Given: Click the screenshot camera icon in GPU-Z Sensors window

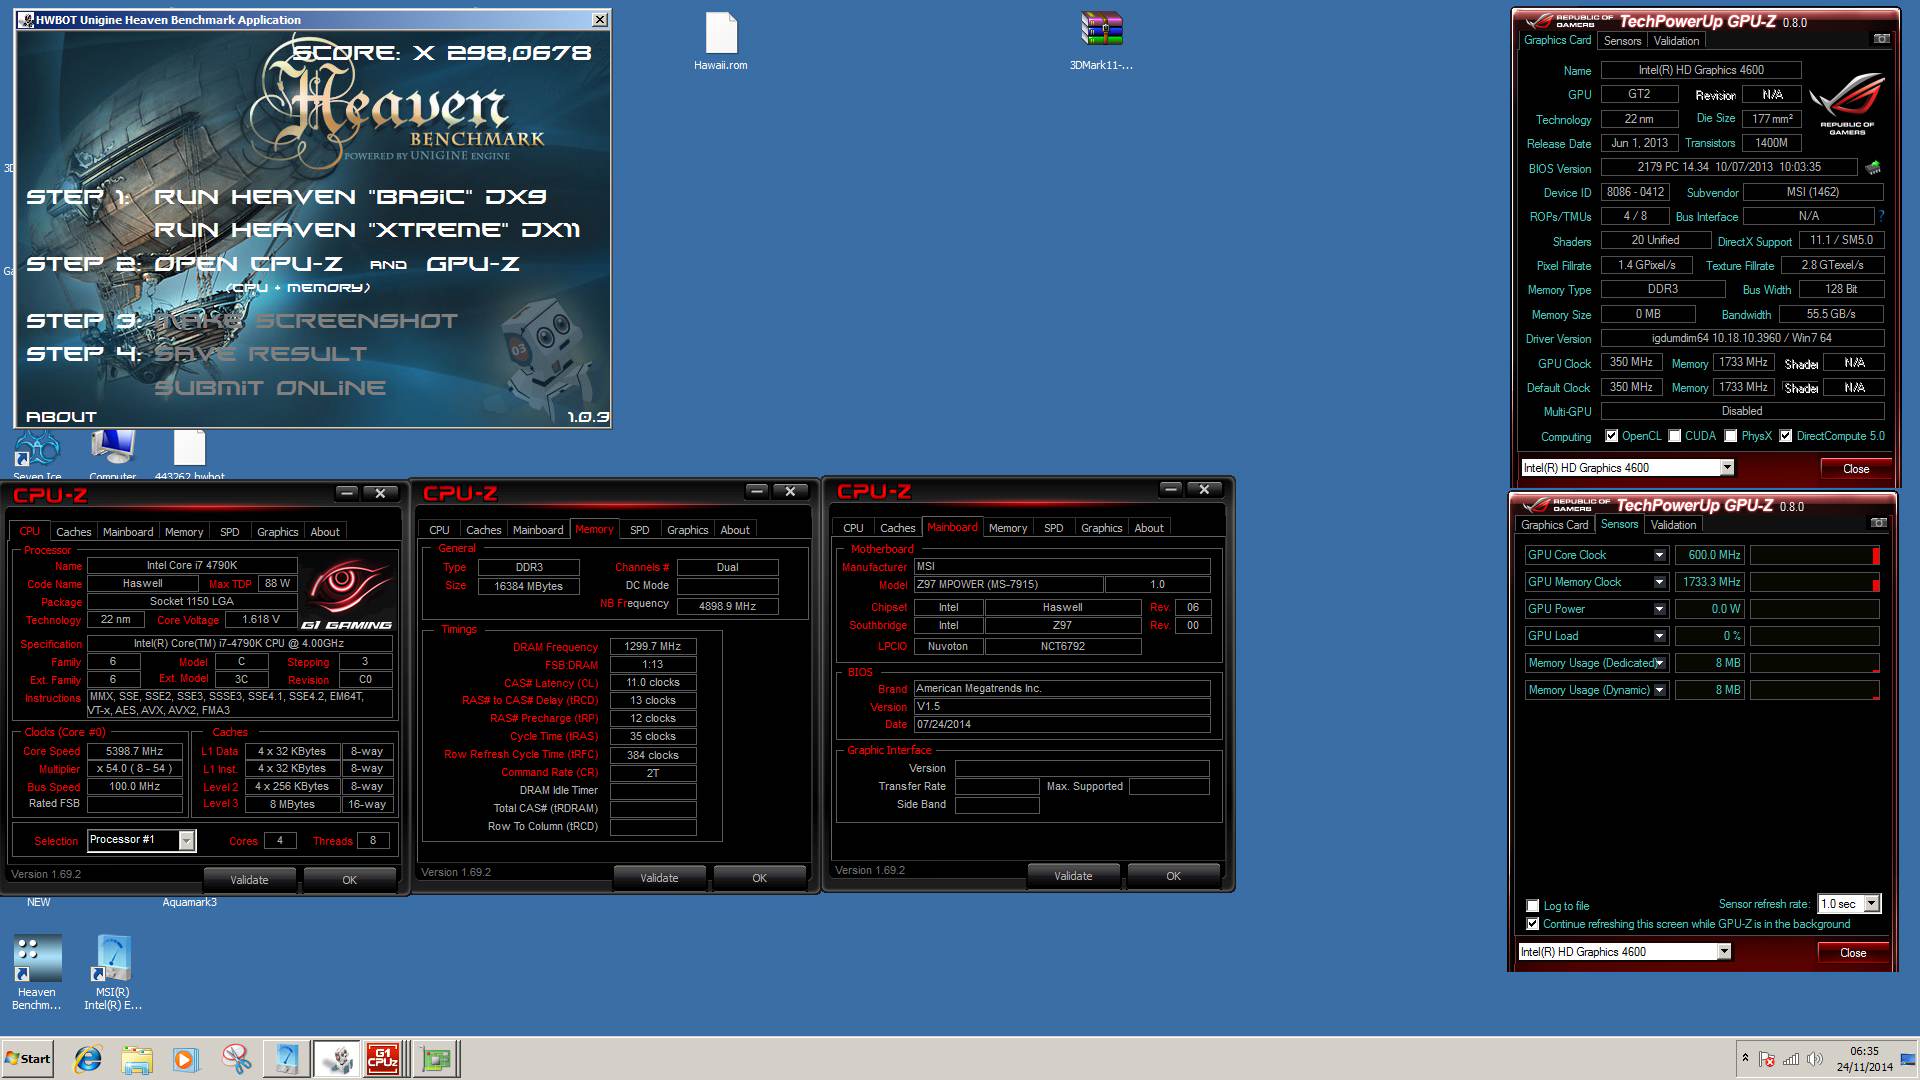Looking at the screenshot, I should pyautogui.click(x=1879, y=523).
